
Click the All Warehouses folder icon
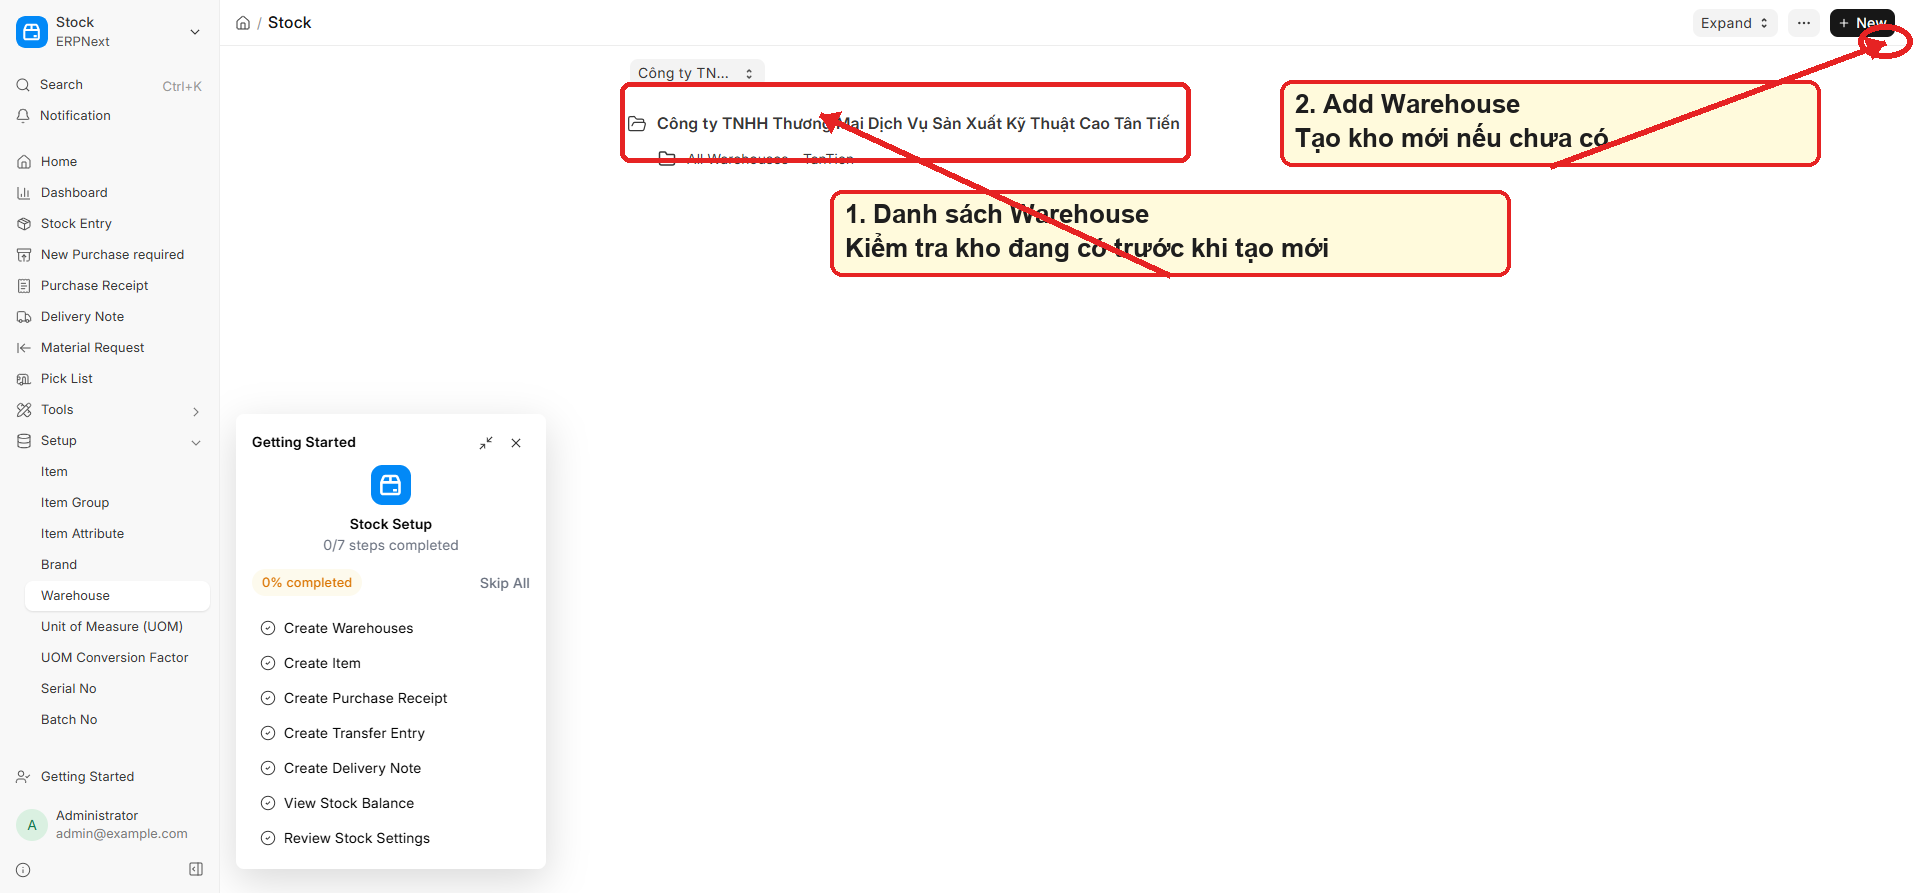coord(667,159)
